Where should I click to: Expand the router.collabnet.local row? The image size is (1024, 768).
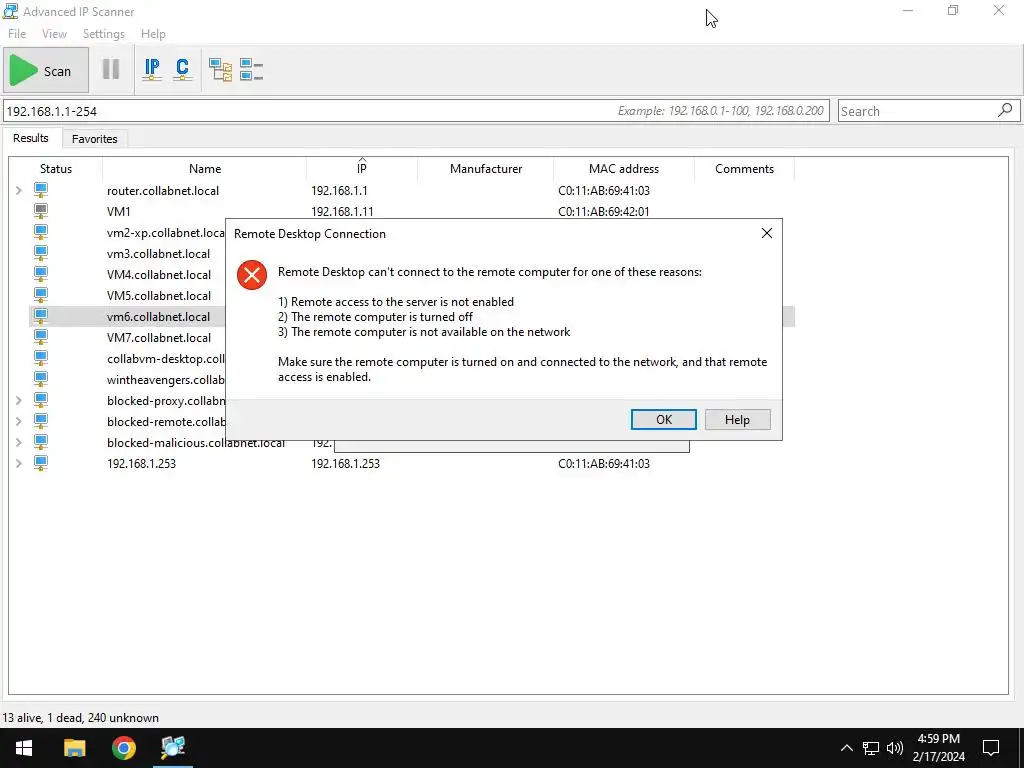point(19,191)
